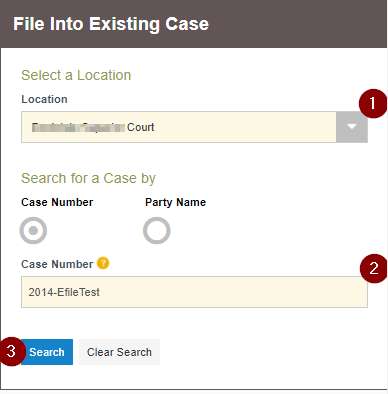Click the blurred court name text
The width and height of the screenshot is (388, 394).
78,127
